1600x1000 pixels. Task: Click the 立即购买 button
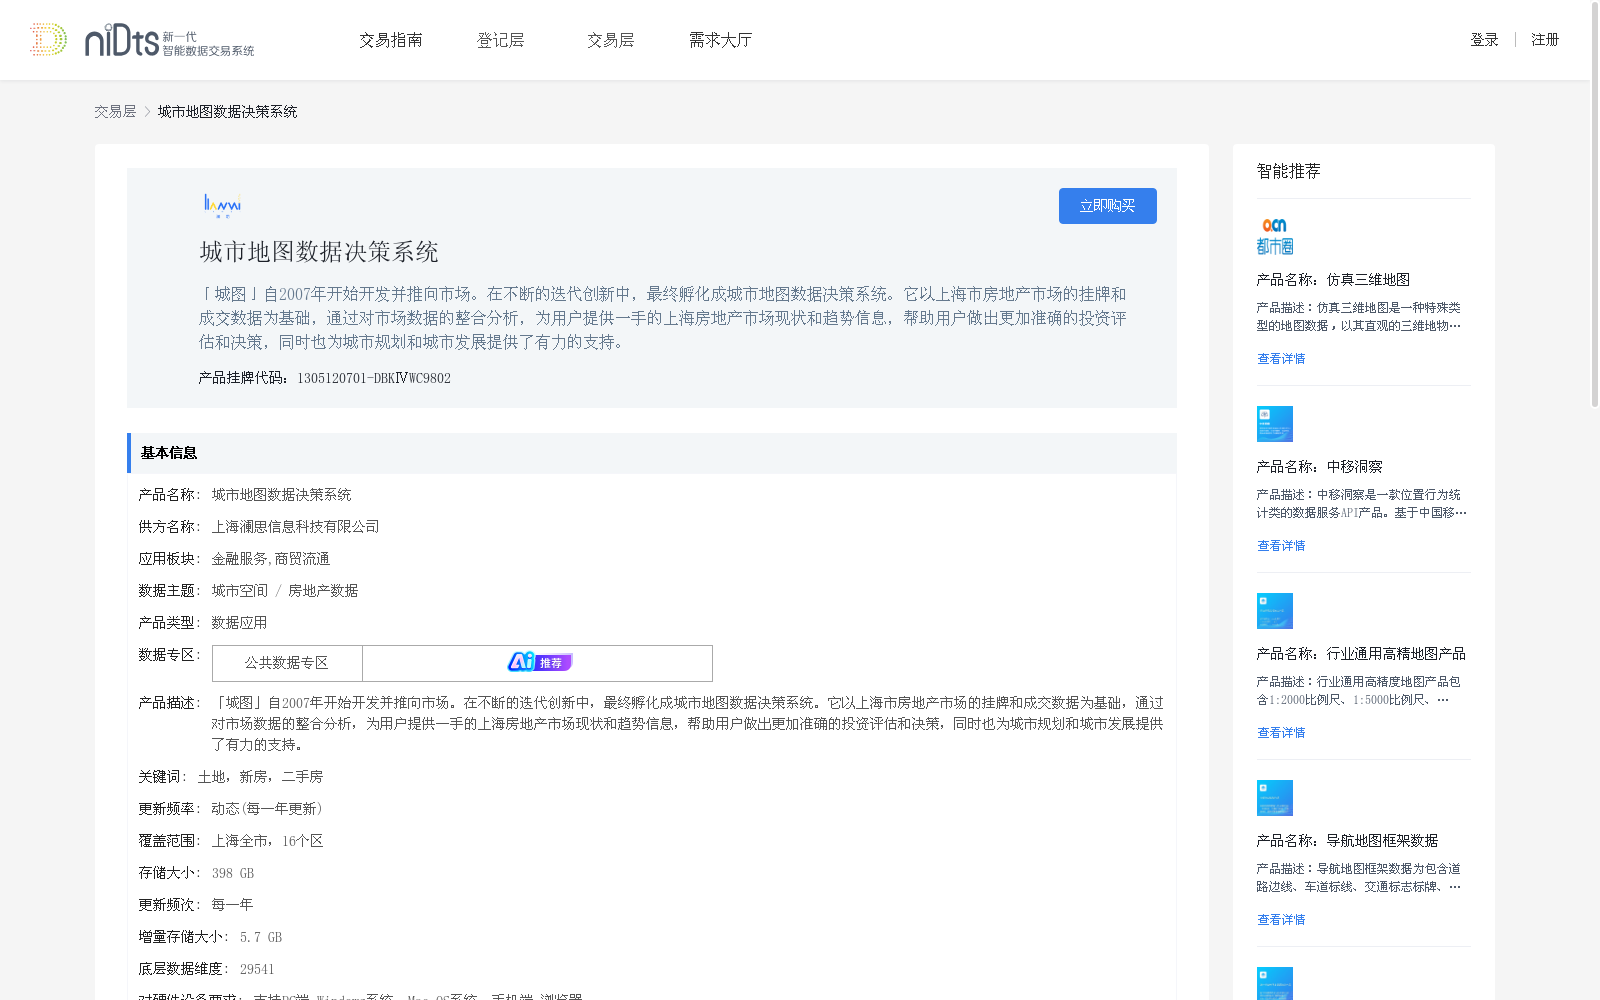click(1108, 206)
